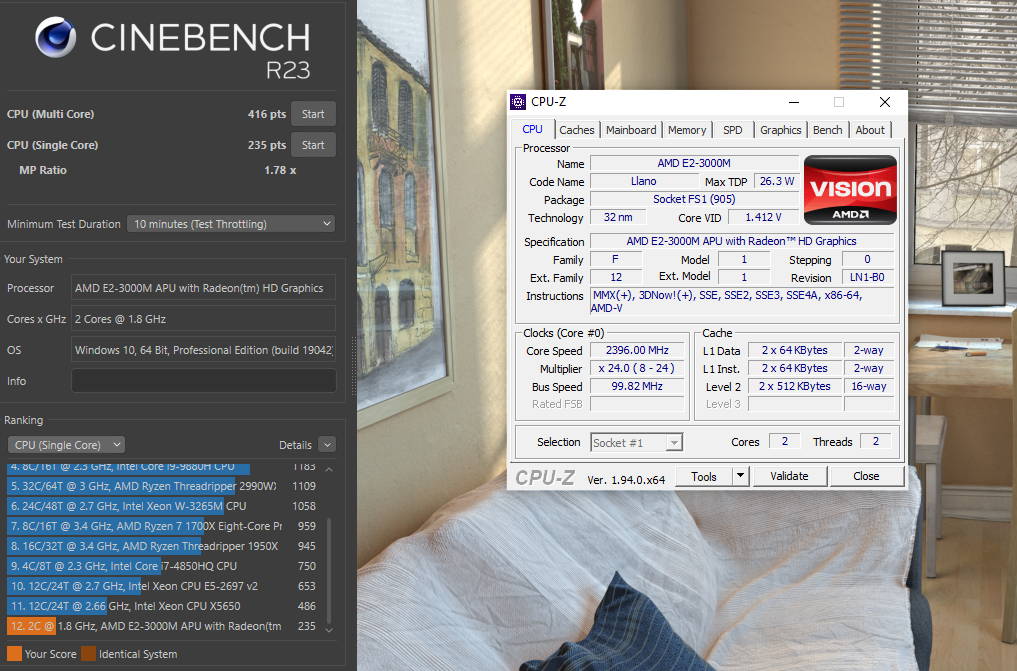Click the AMD Vision logo in CPU-Z

click(x=850, y=190)
